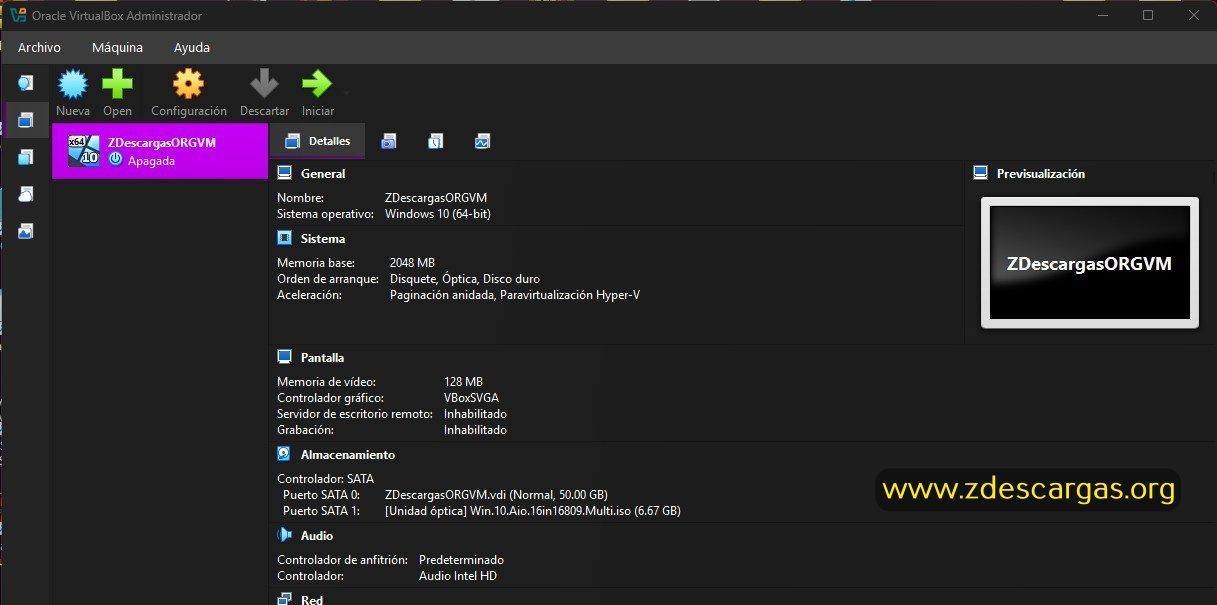Click the 2048 MB base memory value
1217x605 pixels.
tap(412, 263)
